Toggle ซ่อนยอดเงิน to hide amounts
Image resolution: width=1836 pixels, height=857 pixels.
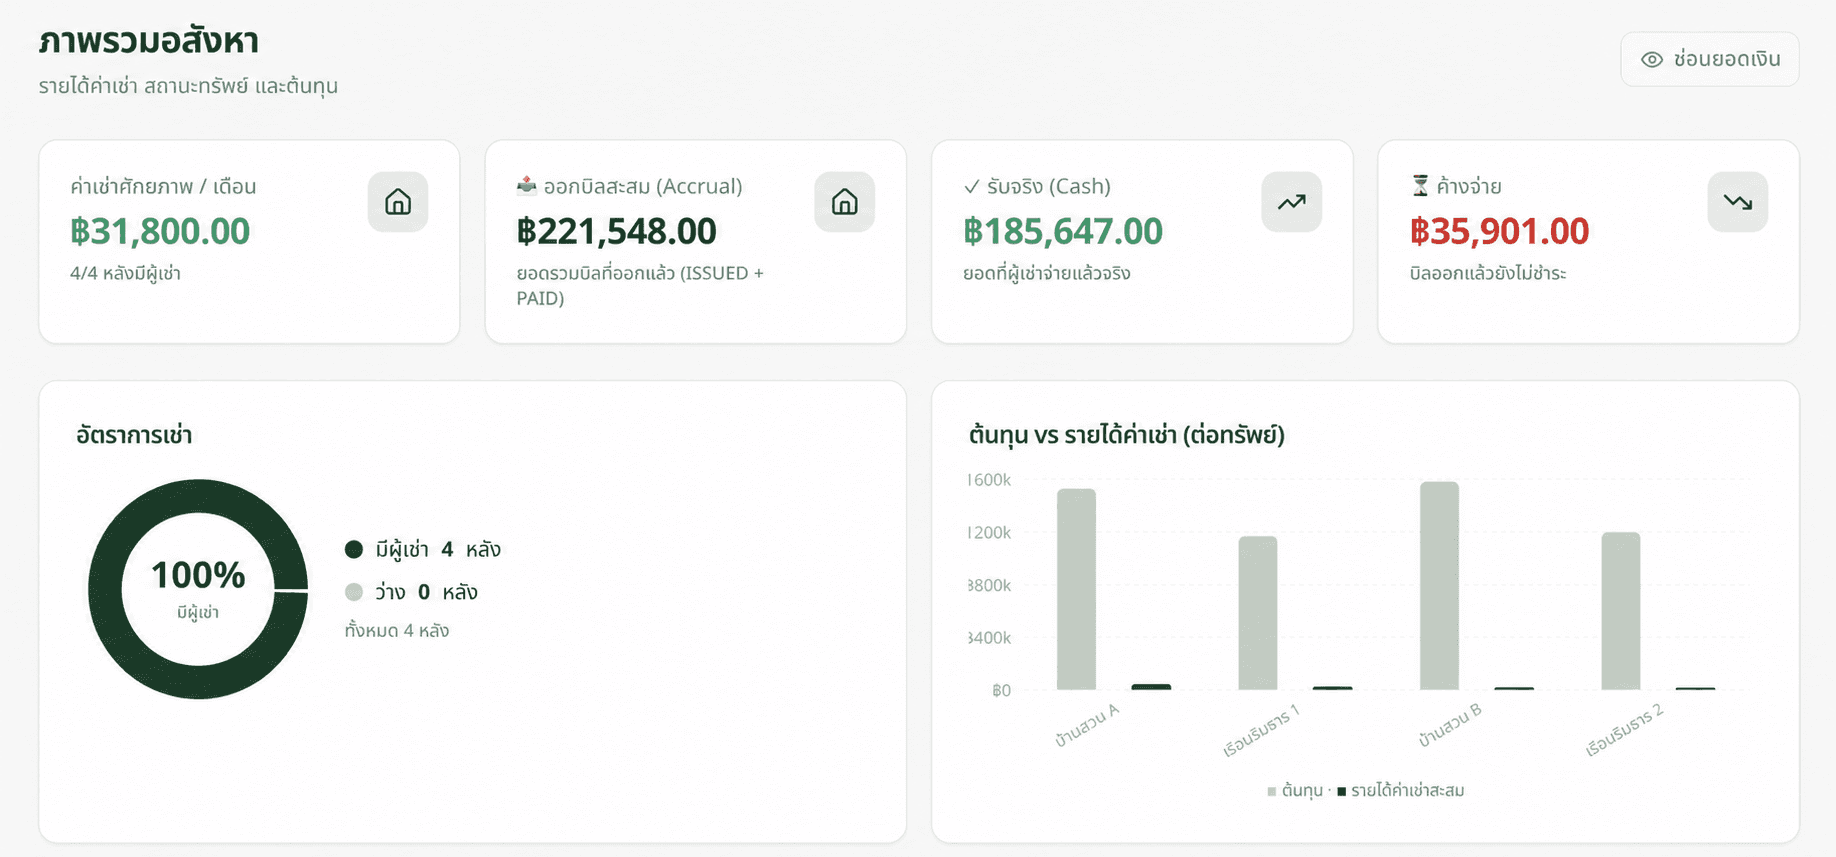click(x=1710, y=60)
